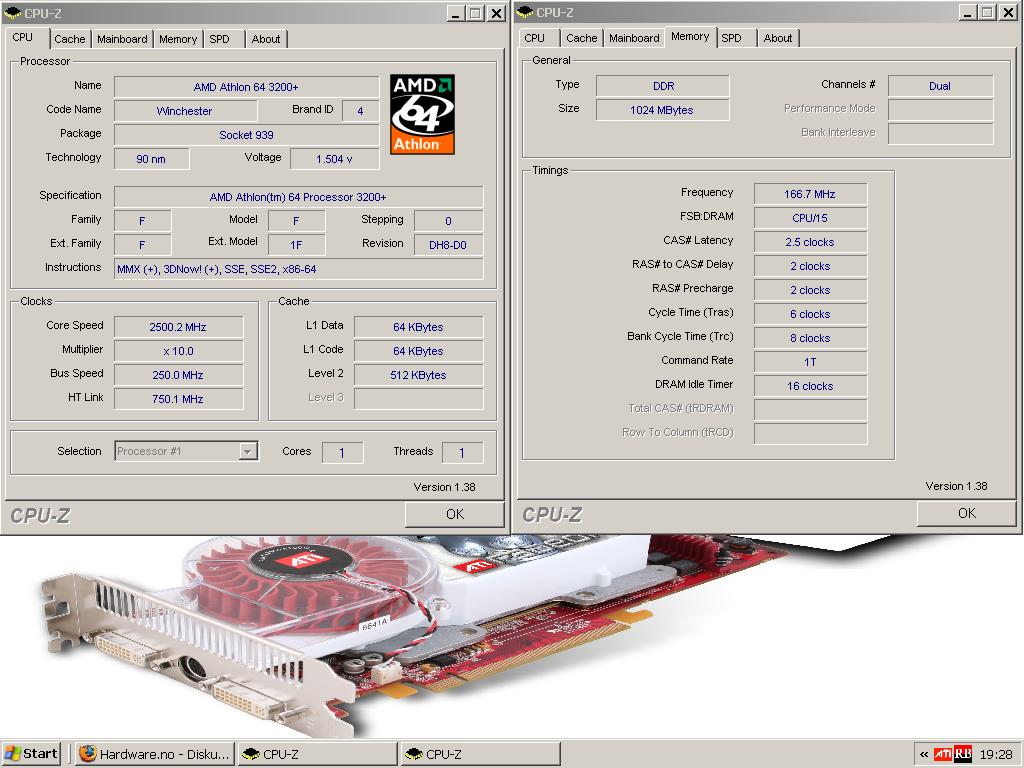Image resolution: width=1024 pixels, height=768 pixels.
Task: Click the Dual channels value
Action: point(940,86)
